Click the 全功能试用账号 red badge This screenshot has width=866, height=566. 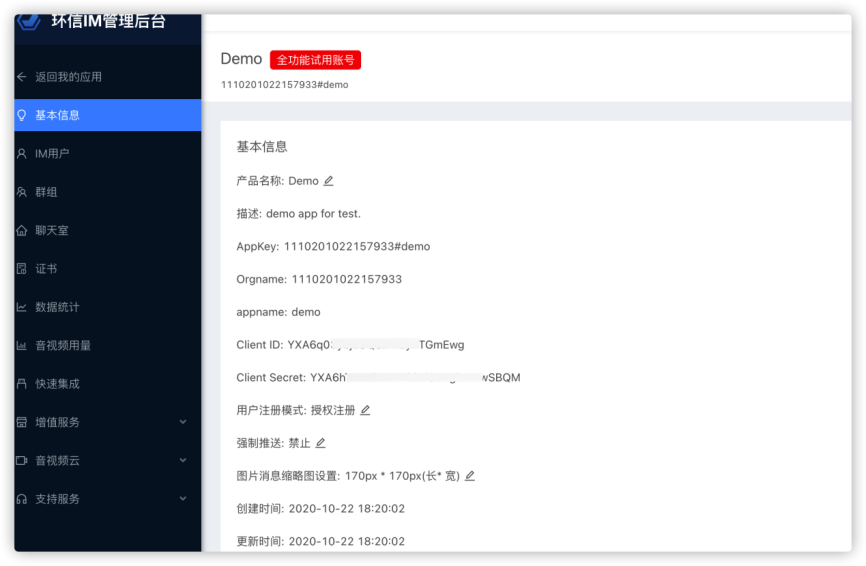pyautogui.click(x=315, y=60)
